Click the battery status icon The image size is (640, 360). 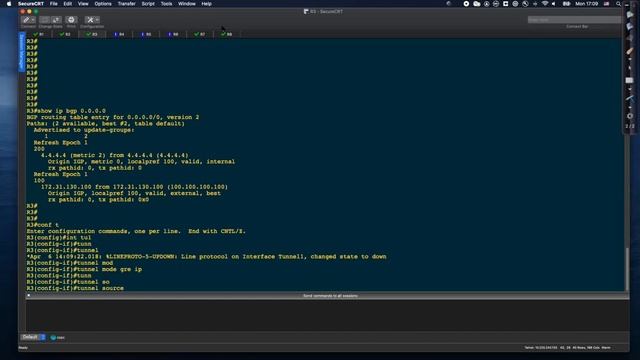coord(567,4)
